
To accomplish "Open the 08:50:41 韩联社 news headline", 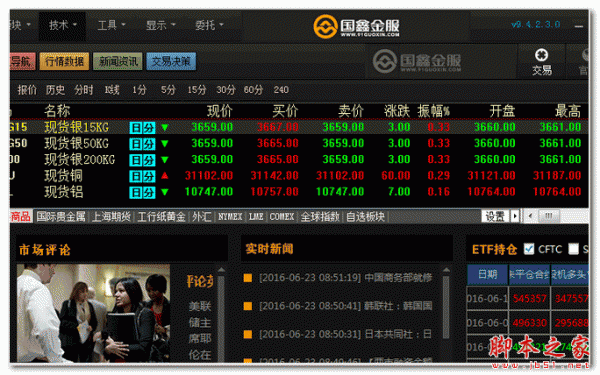I will pos(346,306).
